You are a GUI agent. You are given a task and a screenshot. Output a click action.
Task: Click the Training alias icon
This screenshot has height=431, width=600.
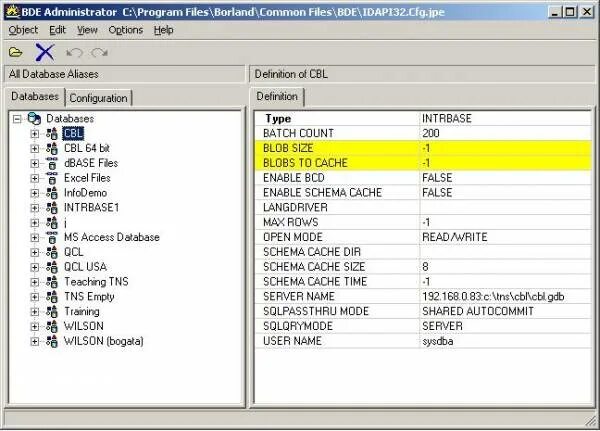point(52,312)
